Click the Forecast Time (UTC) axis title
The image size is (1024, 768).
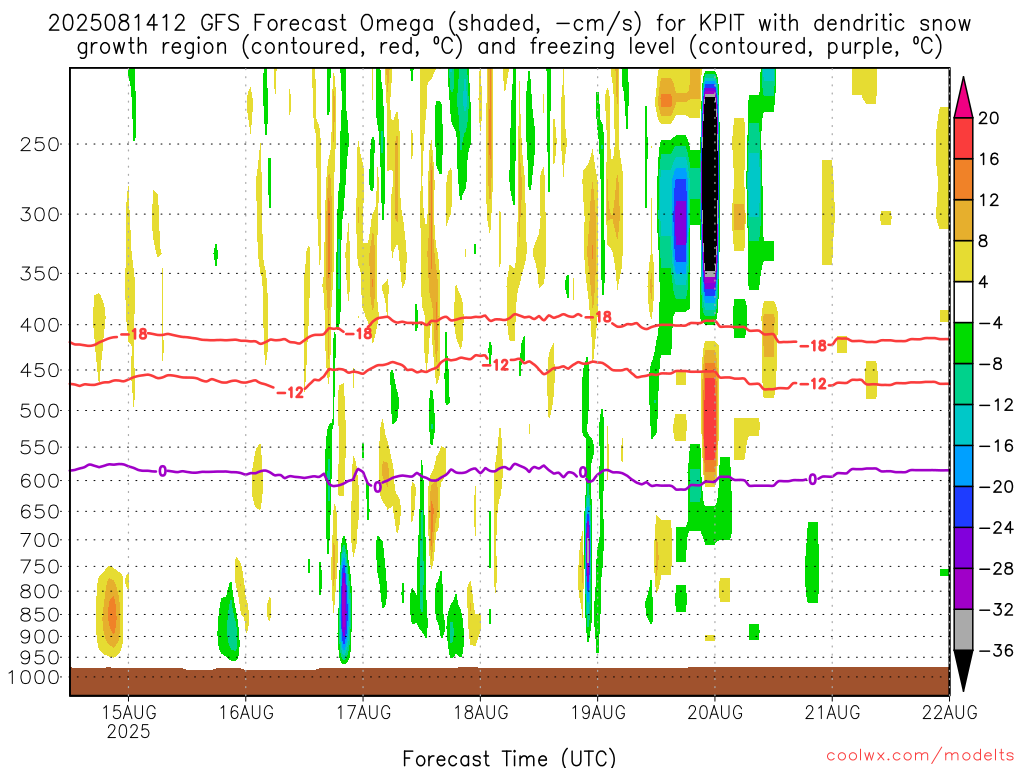click(509, 758)
